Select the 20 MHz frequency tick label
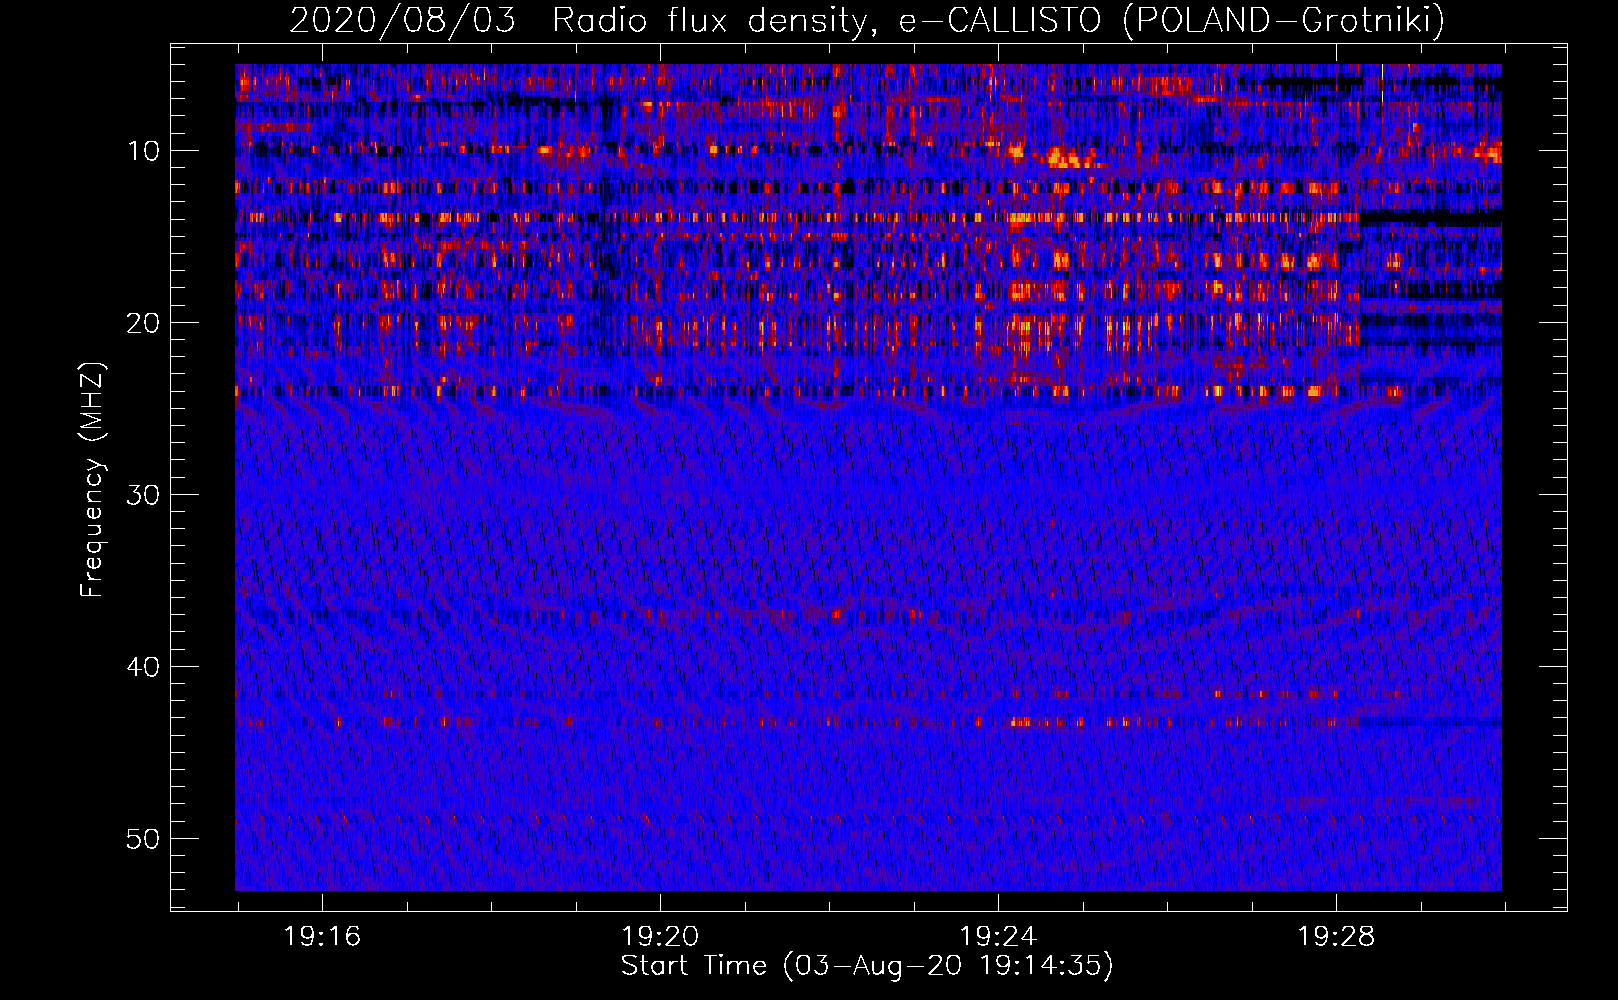This screenshot has width=1618, height=1000. click(143, 323)
